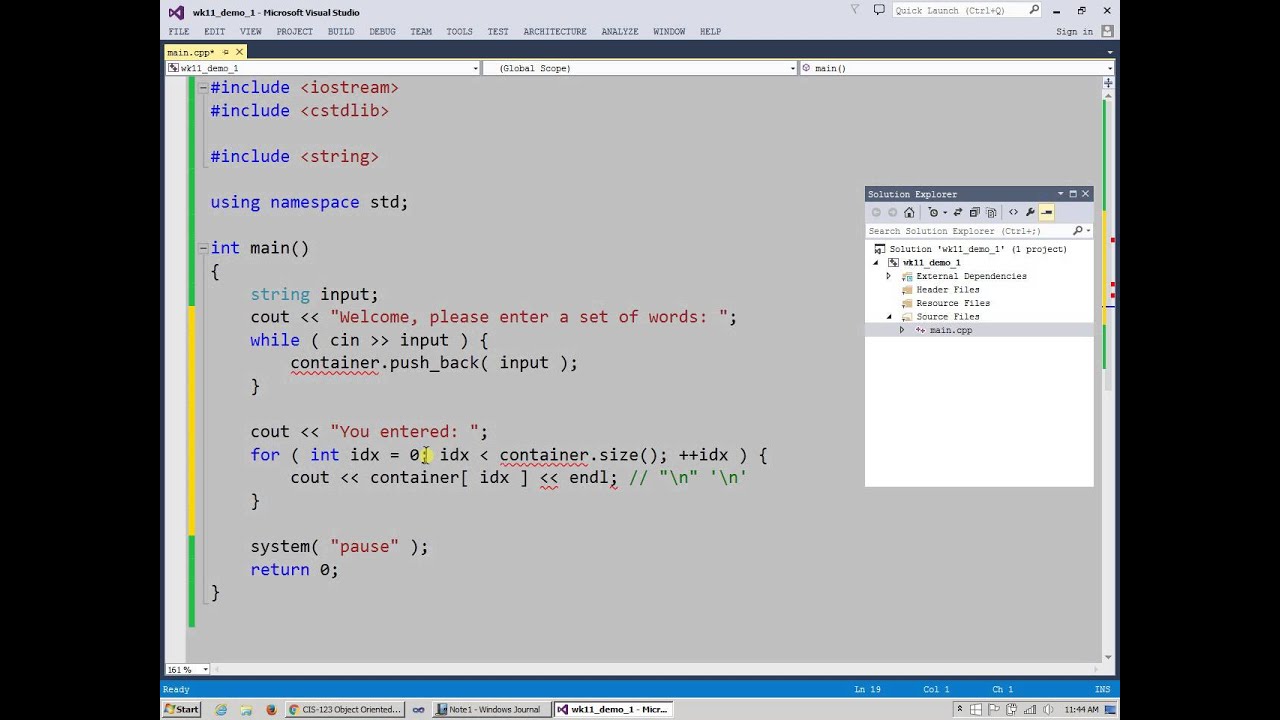Viewport: 1280px width, 720px height.
Task: Click the View Code angle-brackets icon
Action: click(x=1013, y=212)
